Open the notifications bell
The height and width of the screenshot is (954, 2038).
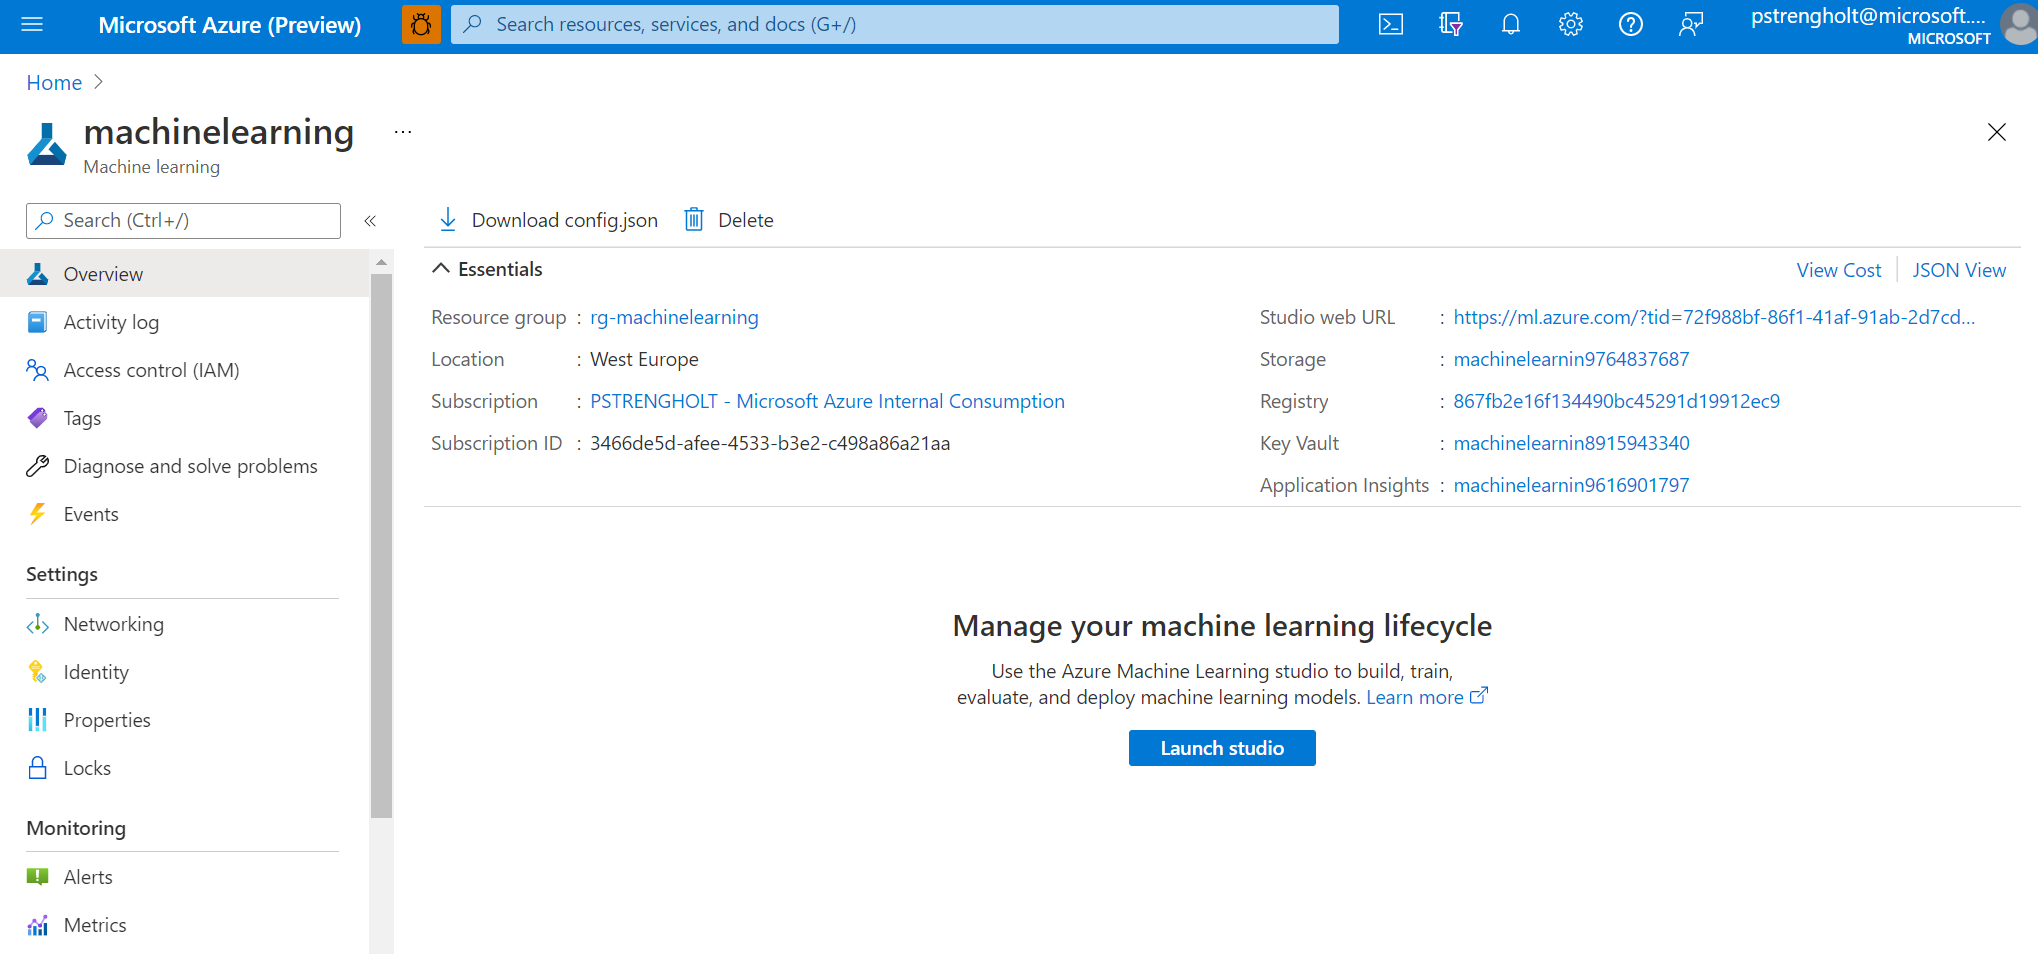tap(1510, 25)
